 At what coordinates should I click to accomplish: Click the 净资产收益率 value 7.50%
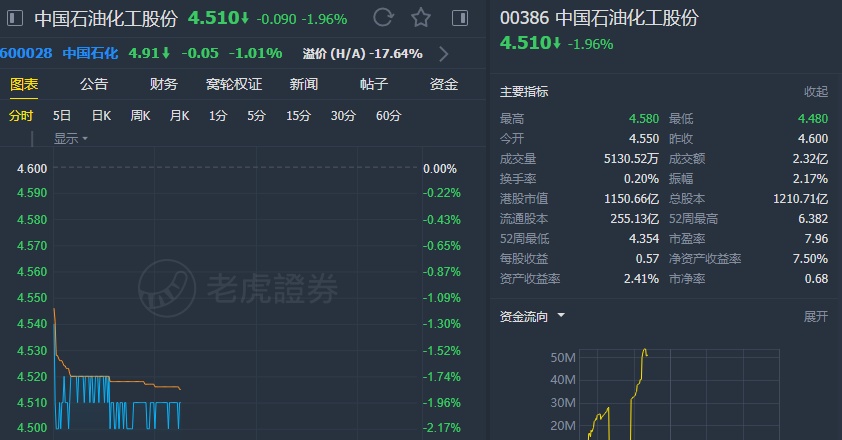810,259
